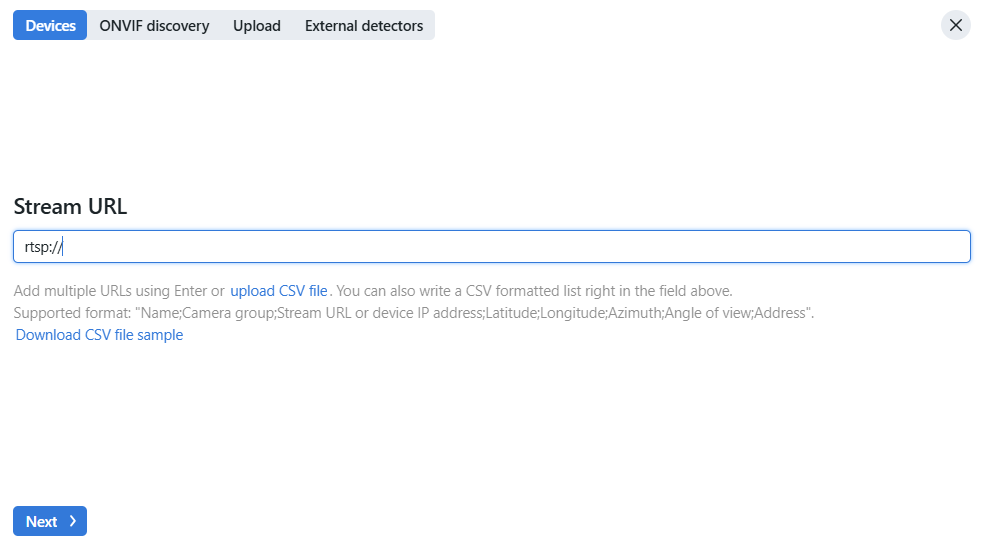
Task: Select the Upload tab
Action: point(257,26)
